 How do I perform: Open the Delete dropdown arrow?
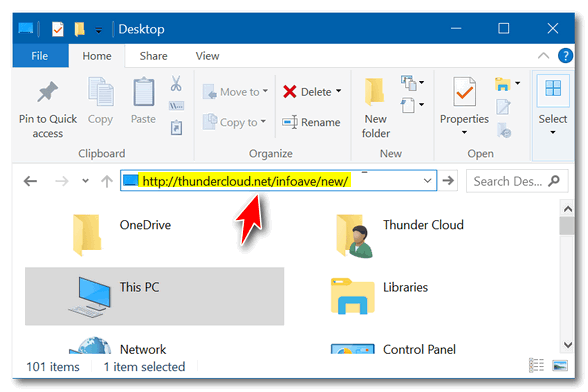tap(338, 91)
